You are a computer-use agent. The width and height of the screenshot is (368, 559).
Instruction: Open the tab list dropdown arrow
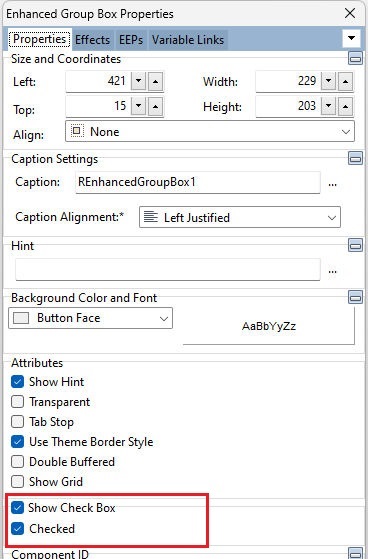click(351, 38)
